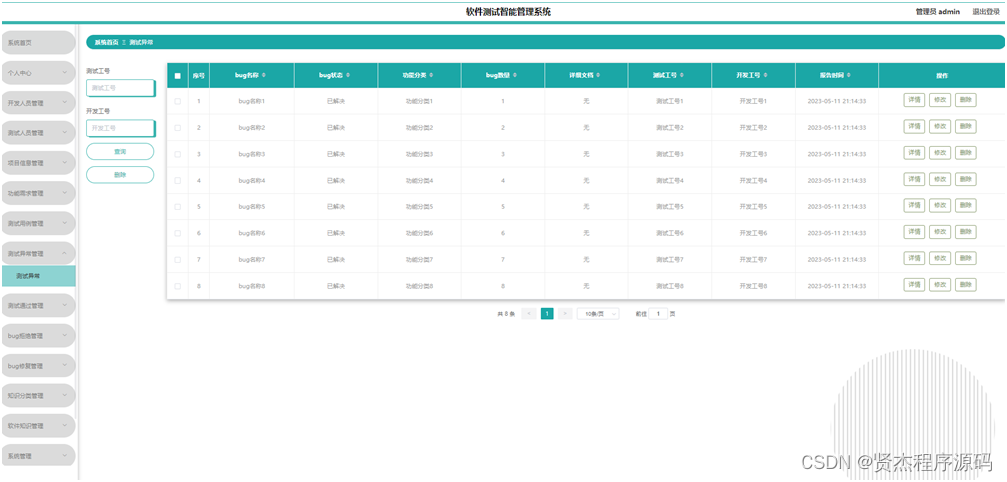The image size is (1007, 482).
Task: Sort by 报告时间 using its sort icon
Action: tap(848, 76)
